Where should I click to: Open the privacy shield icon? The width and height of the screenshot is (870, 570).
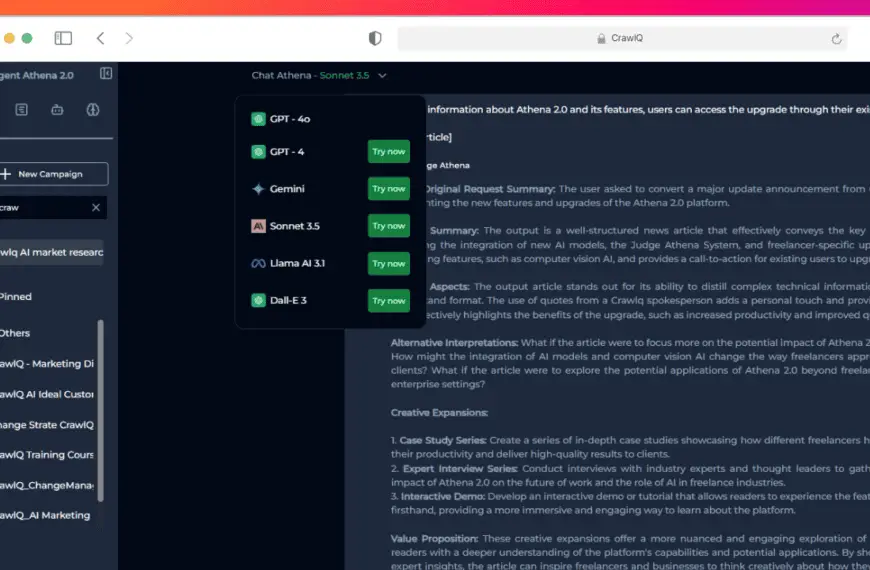coord(375,38)
